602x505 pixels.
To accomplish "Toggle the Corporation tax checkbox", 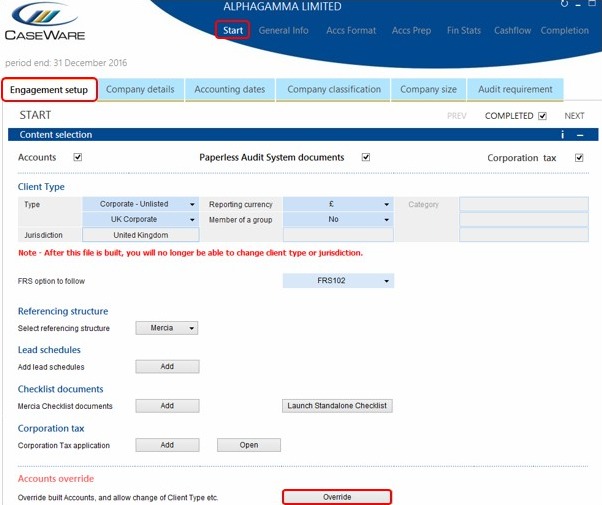I will tap(579, 157).
